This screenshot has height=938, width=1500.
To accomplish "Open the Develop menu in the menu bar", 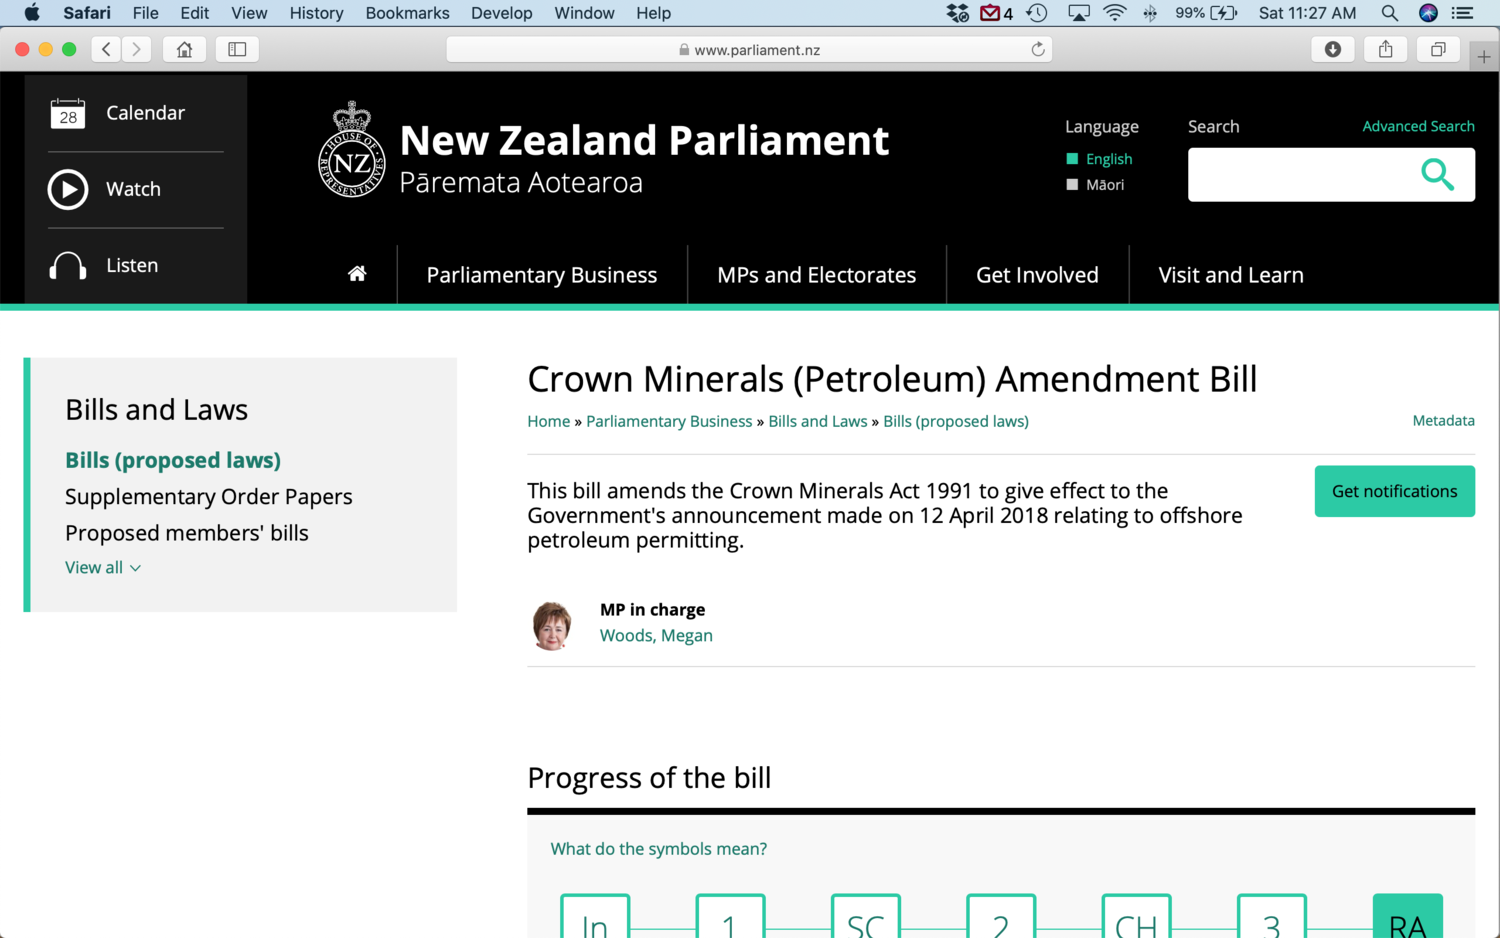I will [x=501, y=13].
